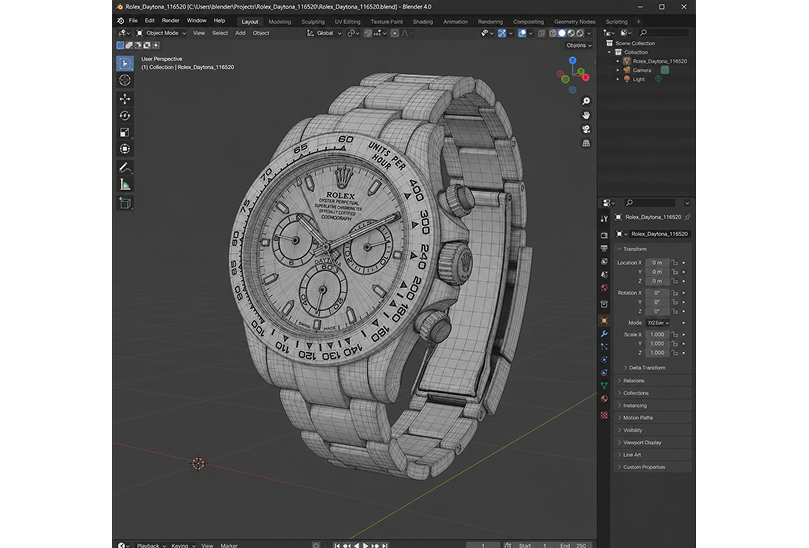Switch perspective/orthographic grid icon
This screenshot has height=548, width=809.
coord(586,143)
